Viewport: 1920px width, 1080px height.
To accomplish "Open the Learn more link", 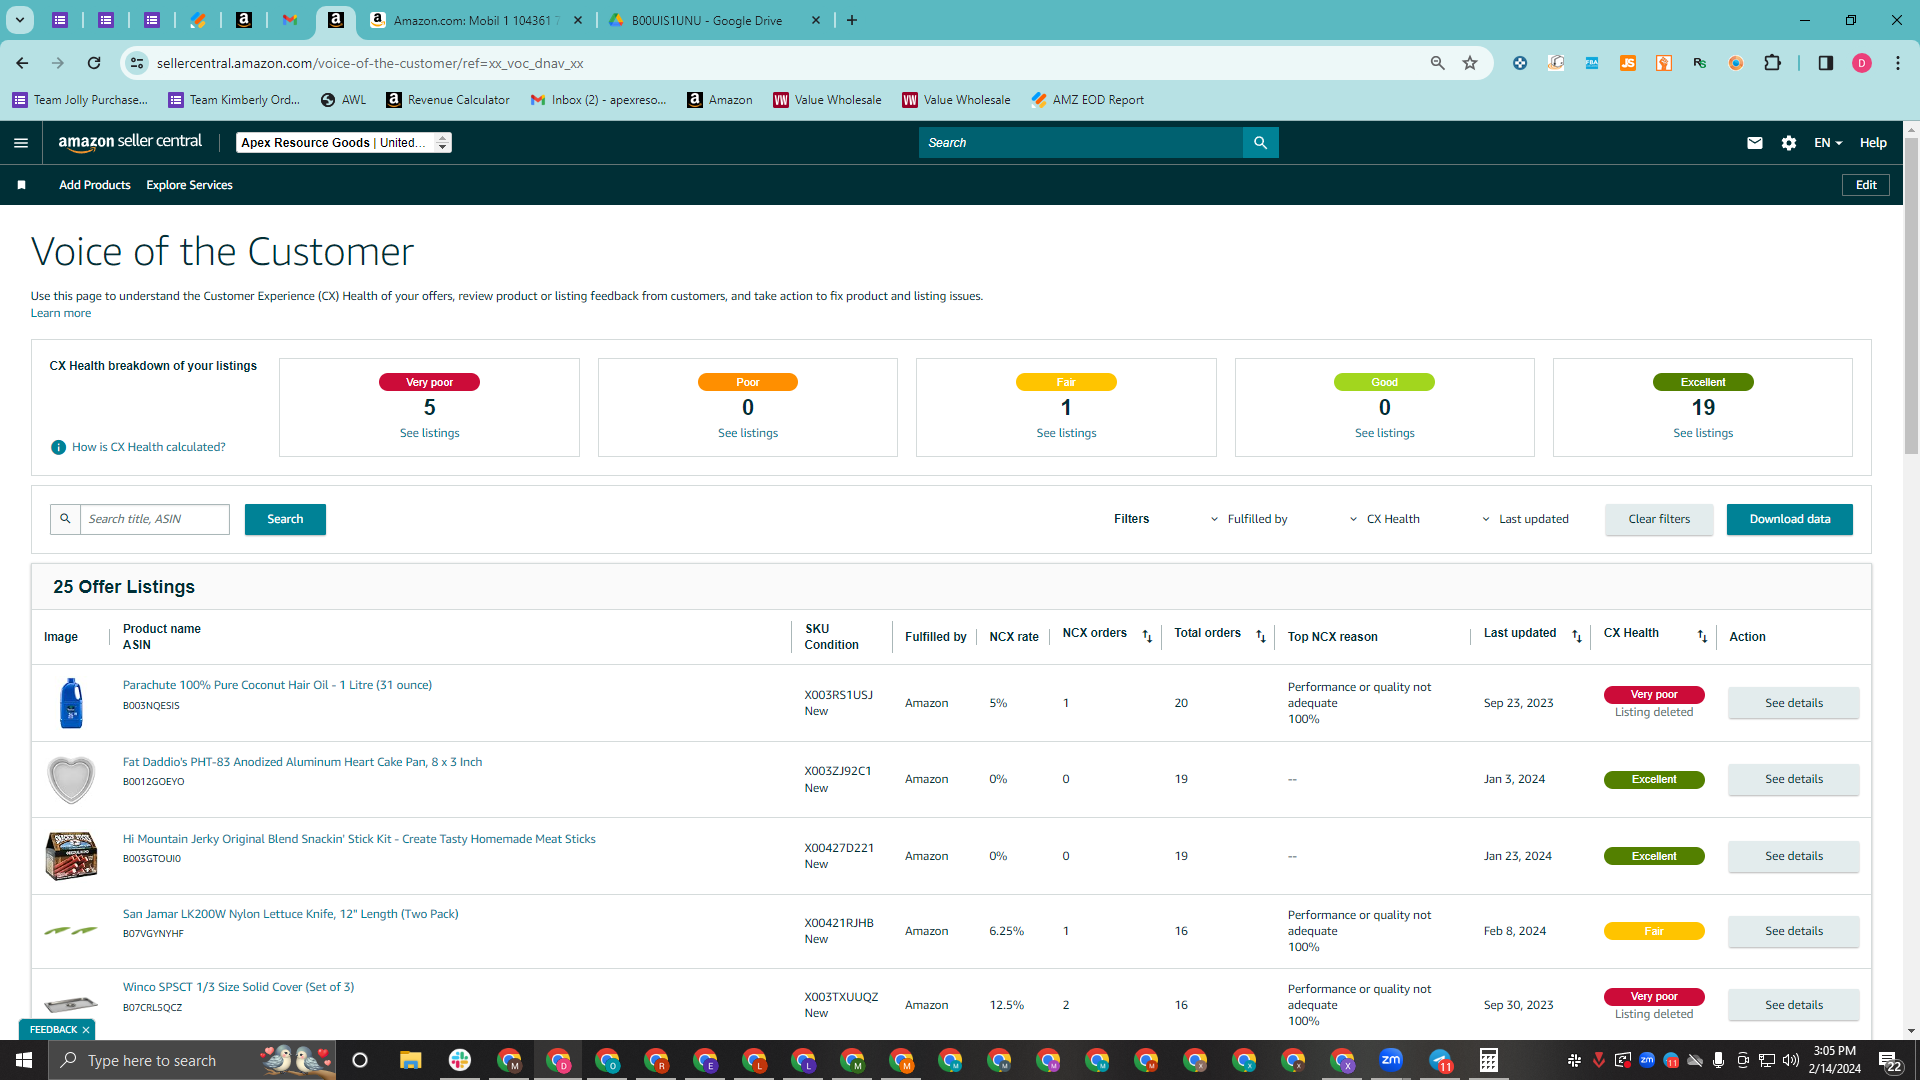I will pos(61,313).
